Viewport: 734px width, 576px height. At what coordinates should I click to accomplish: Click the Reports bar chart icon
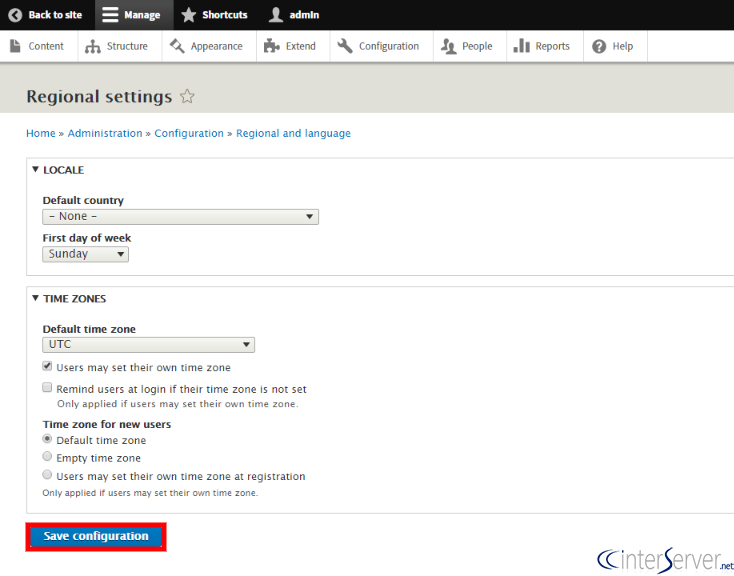point(521,46)
